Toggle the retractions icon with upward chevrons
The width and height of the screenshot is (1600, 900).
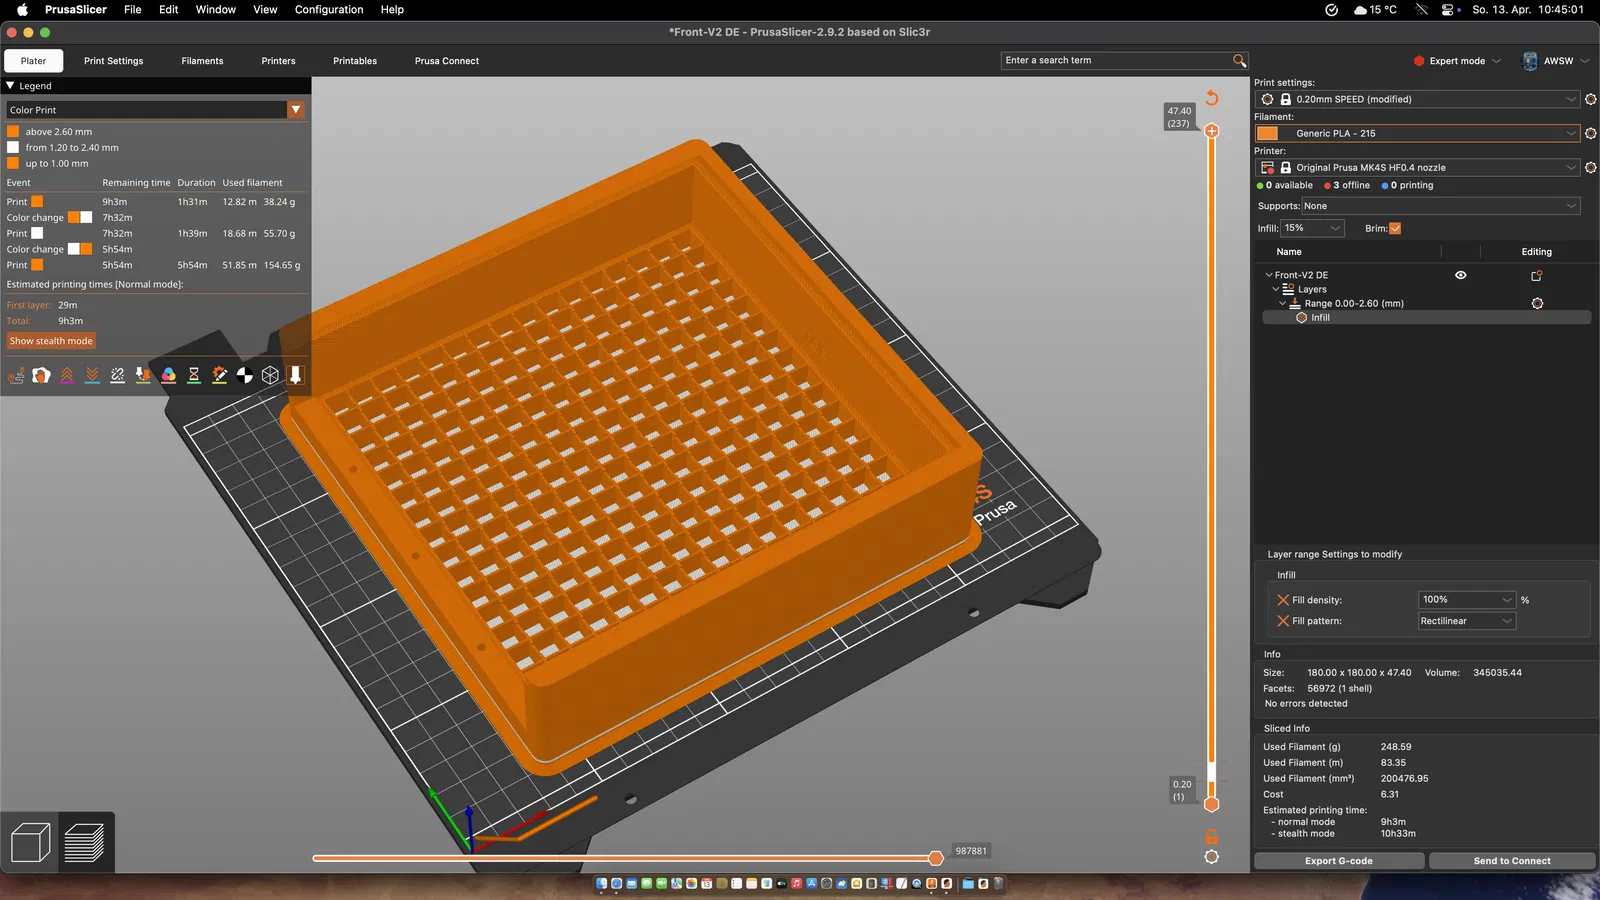pyautogui.click(x=67, y=375)
